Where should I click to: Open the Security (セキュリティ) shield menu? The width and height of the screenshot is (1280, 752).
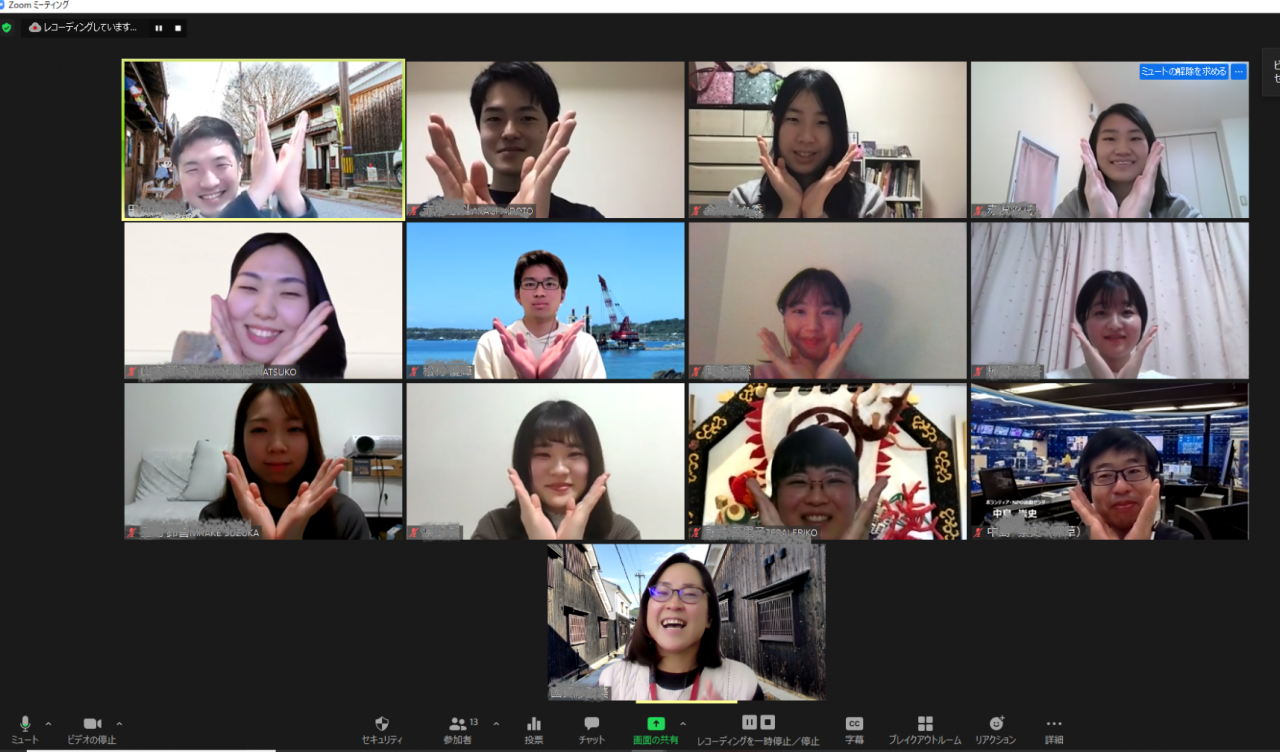pos(381,724)
